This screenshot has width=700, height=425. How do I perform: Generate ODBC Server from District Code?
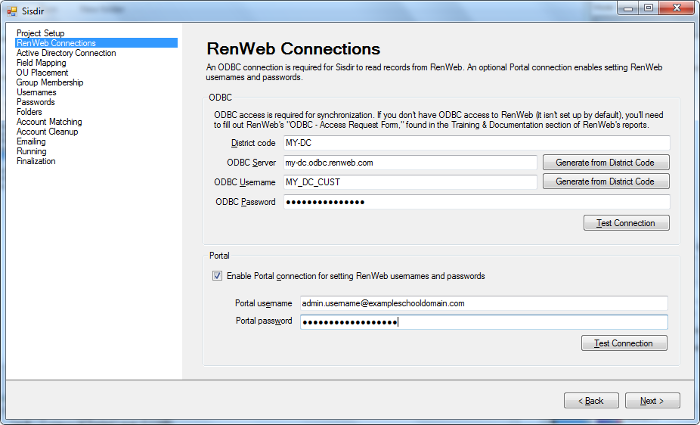pos(606,162)
